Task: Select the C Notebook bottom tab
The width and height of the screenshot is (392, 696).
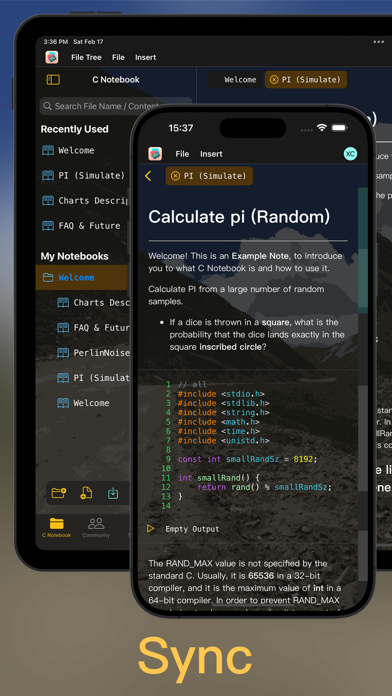Action: click(56, 527)
